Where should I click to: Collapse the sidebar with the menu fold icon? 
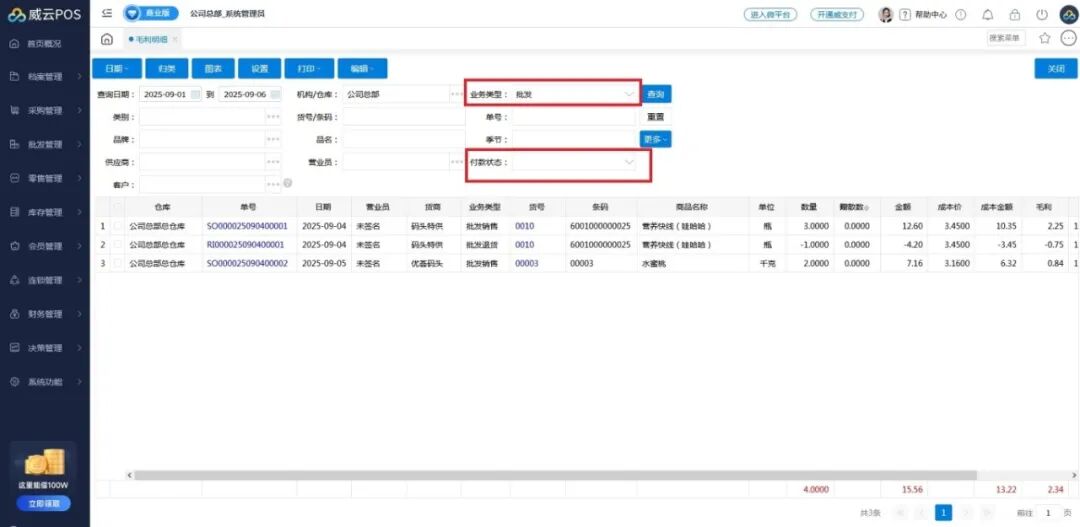click(x=107, y=14)
